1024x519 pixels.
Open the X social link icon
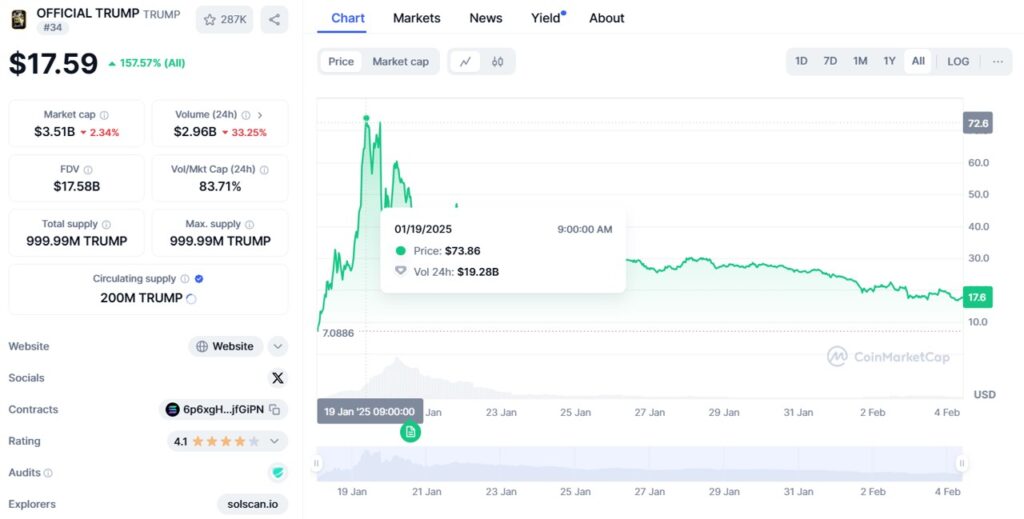(278, 378)
